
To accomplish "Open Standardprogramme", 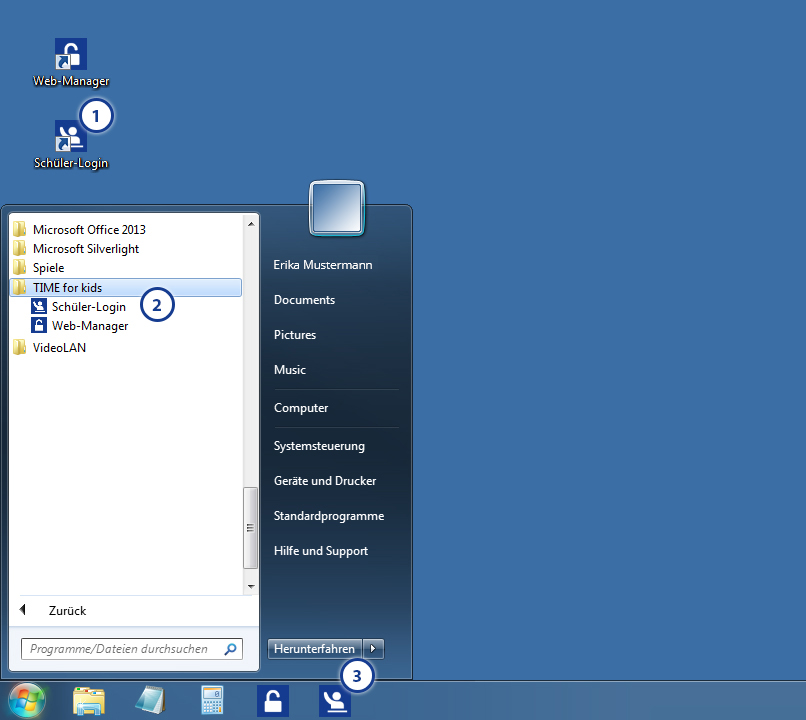I will click(x=329, y=515).
